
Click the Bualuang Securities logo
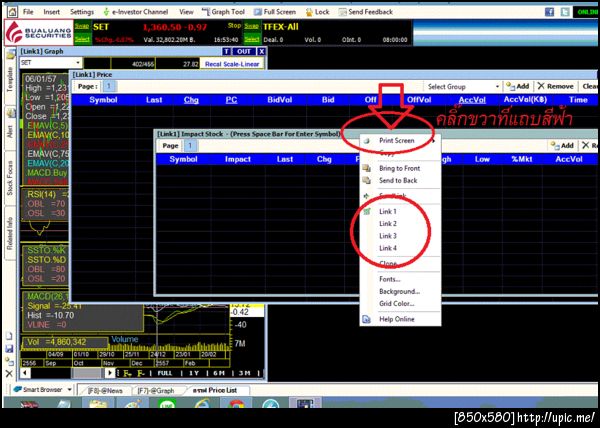39,33
